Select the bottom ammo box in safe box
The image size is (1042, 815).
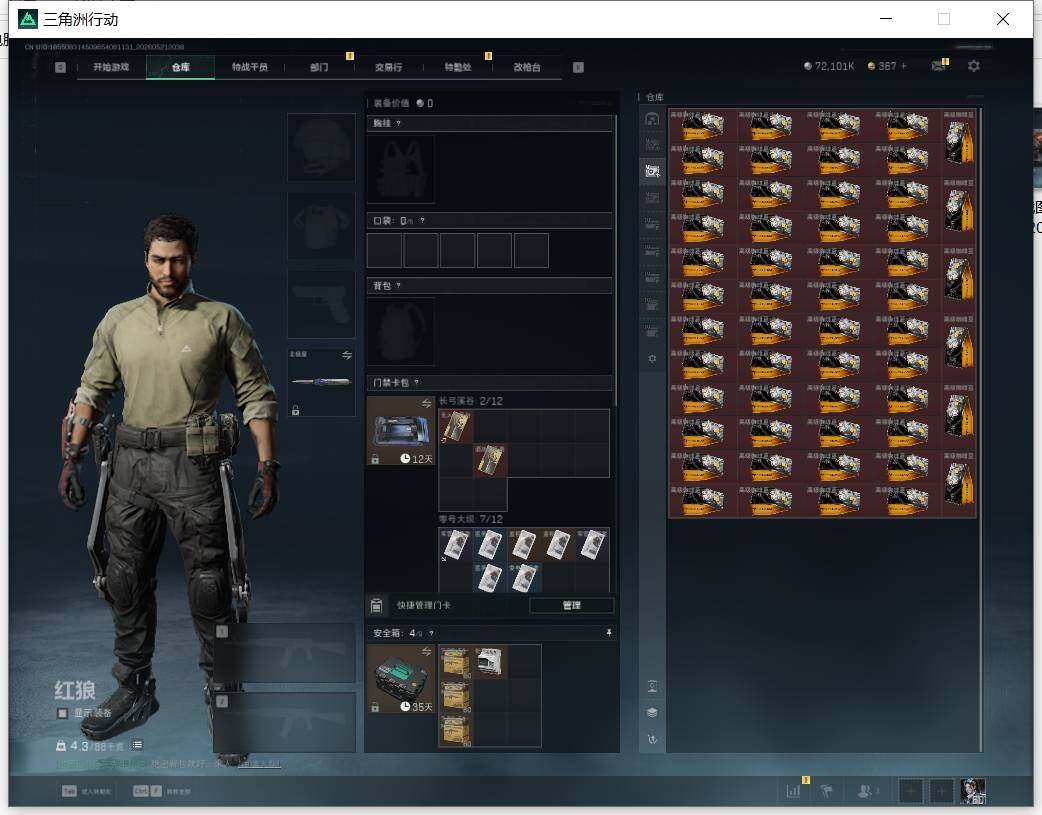coord(456,730)
